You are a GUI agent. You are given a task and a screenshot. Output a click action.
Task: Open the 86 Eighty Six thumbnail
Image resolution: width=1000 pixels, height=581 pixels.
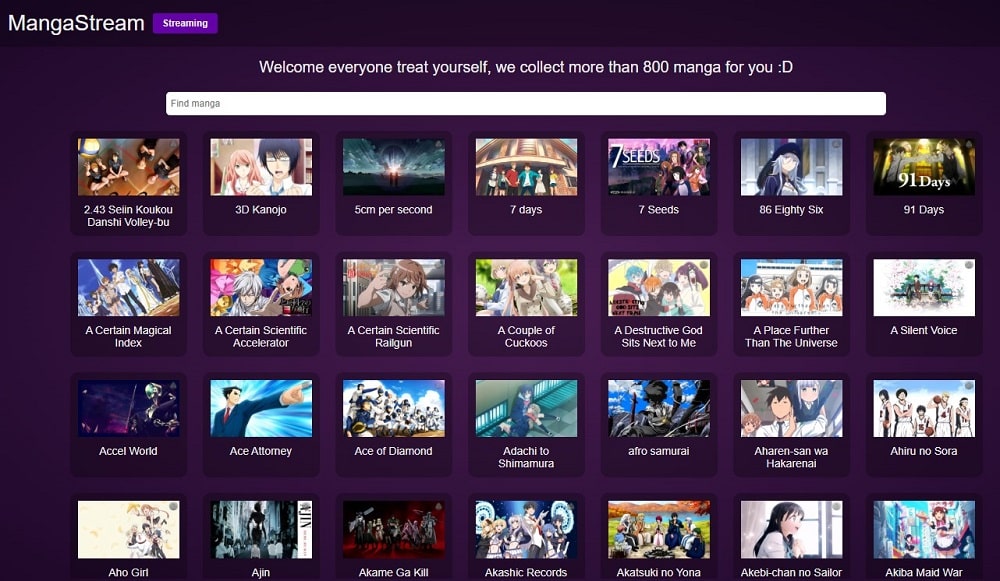point(791,167)
